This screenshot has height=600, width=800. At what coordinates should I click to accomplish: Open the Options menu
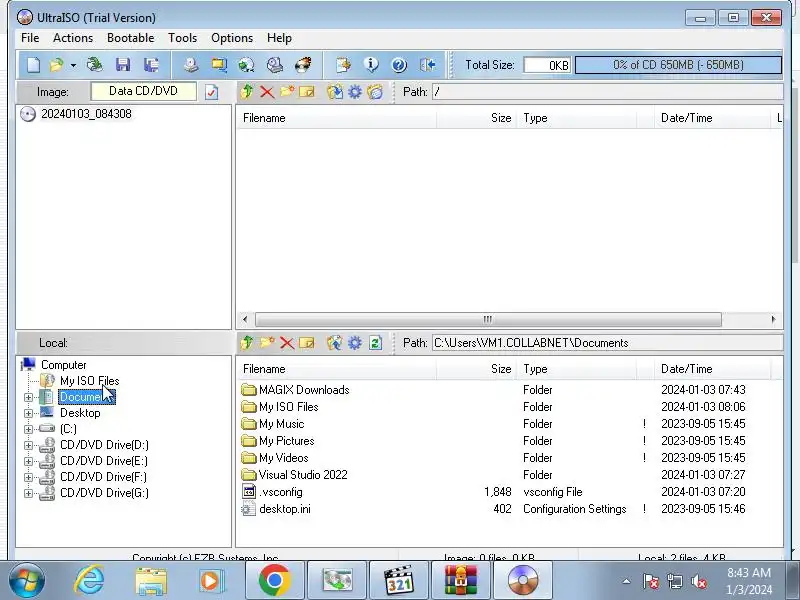click(232, 38)
